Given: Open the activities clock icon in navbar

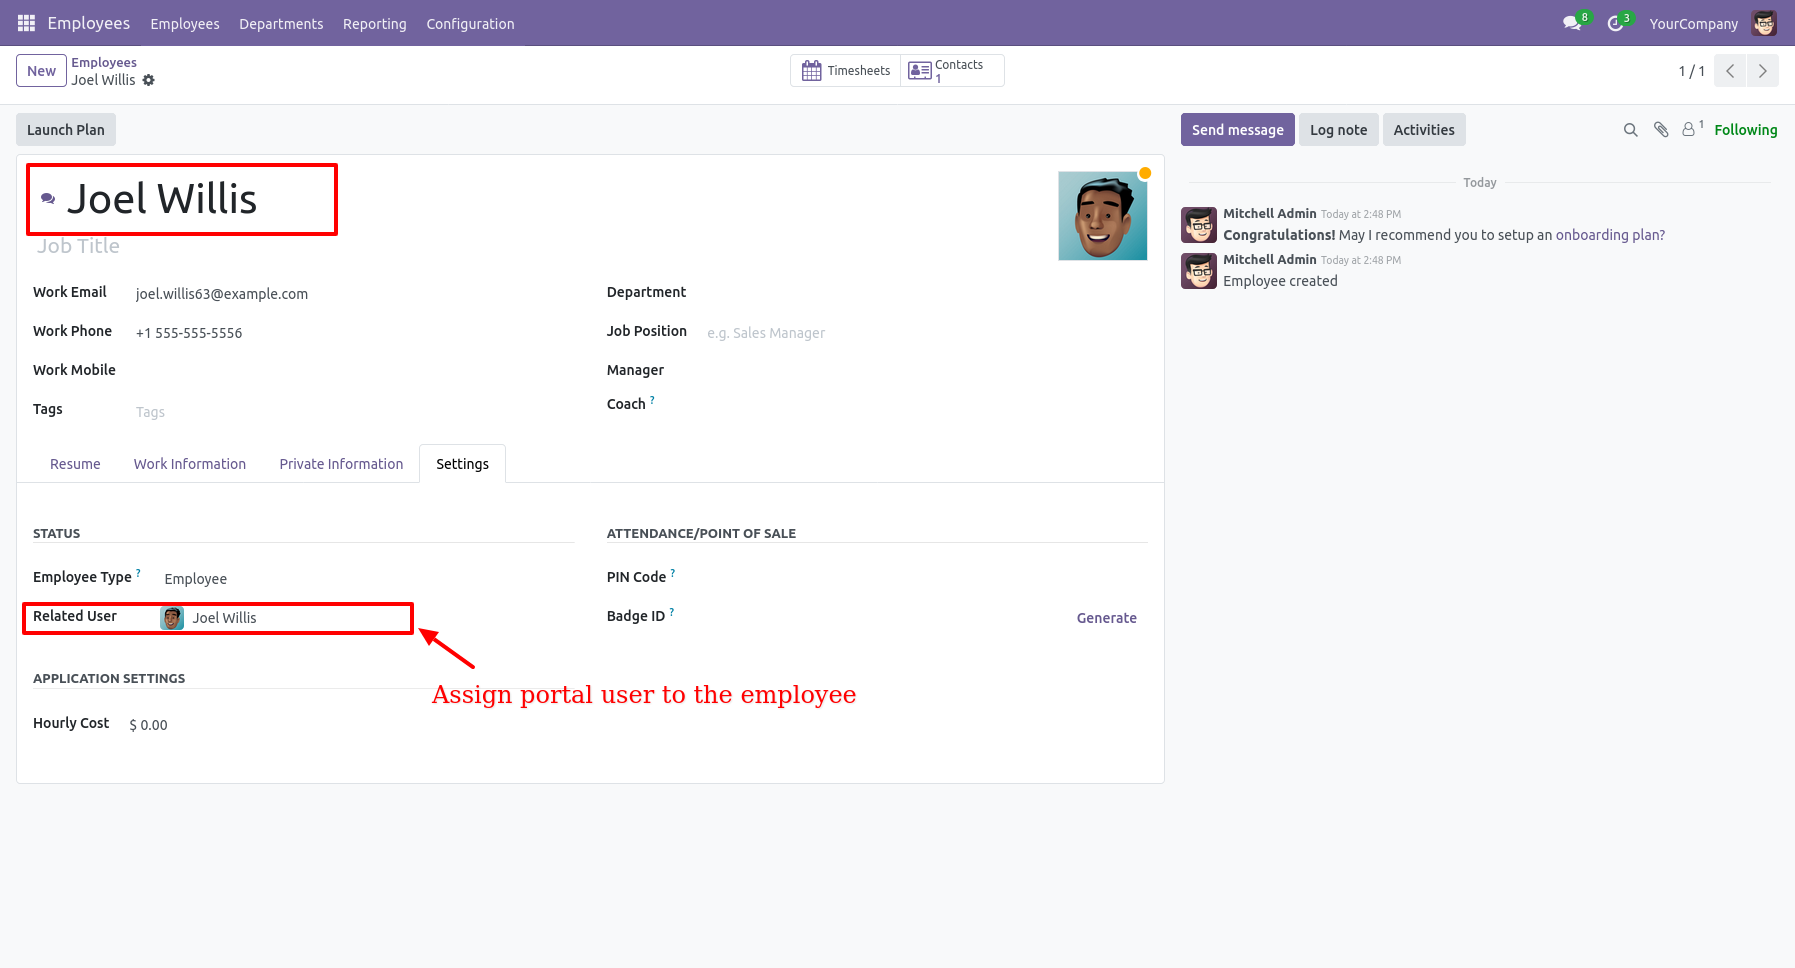Looking at the screenshot, I should click(x=1615, y=23).
